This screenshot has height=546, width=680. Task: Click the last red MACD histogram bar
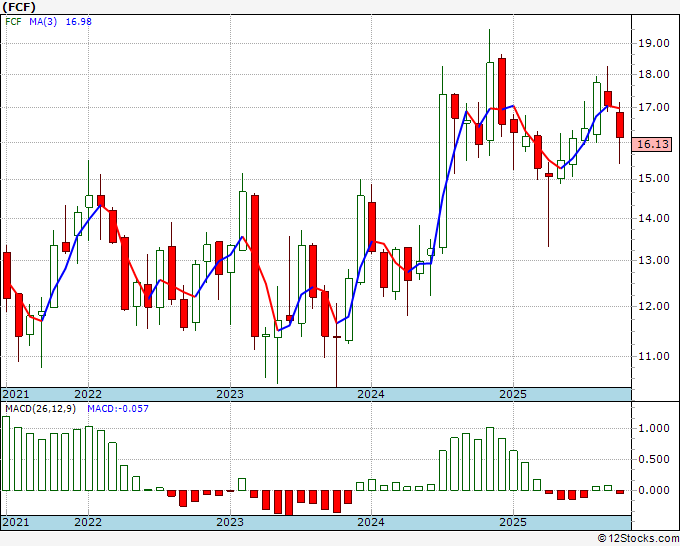tap(620, 492)
